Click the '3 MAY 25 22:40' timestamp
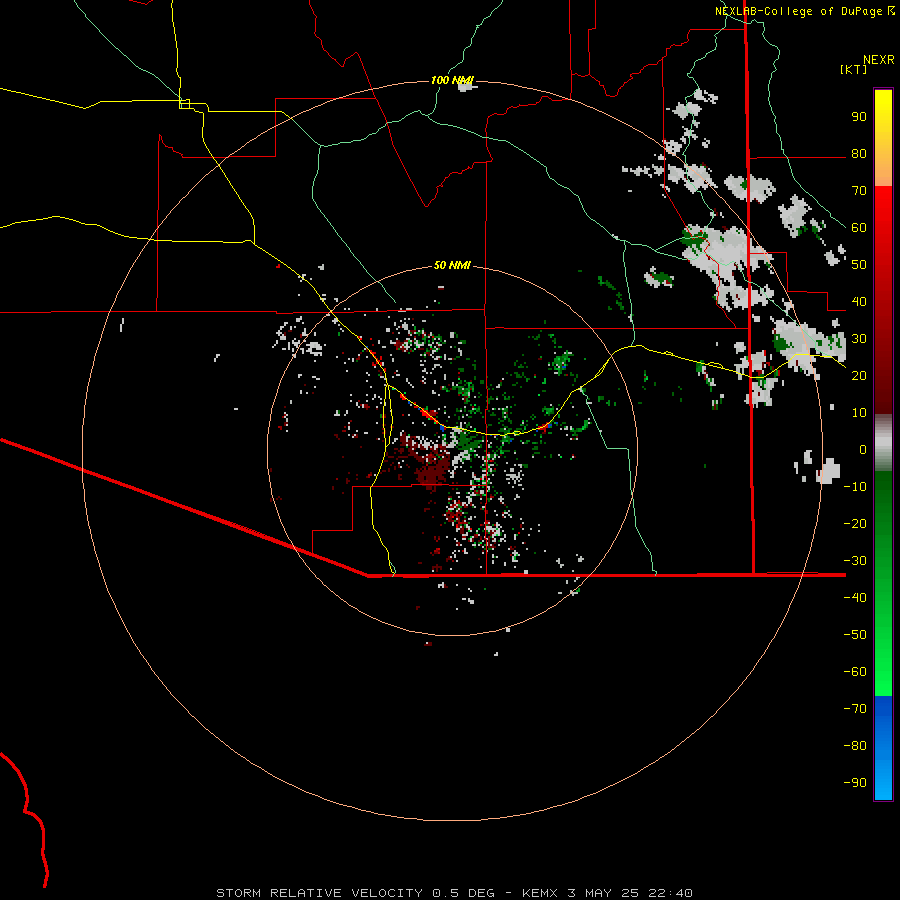900x900 pixels. click(630, 893)
